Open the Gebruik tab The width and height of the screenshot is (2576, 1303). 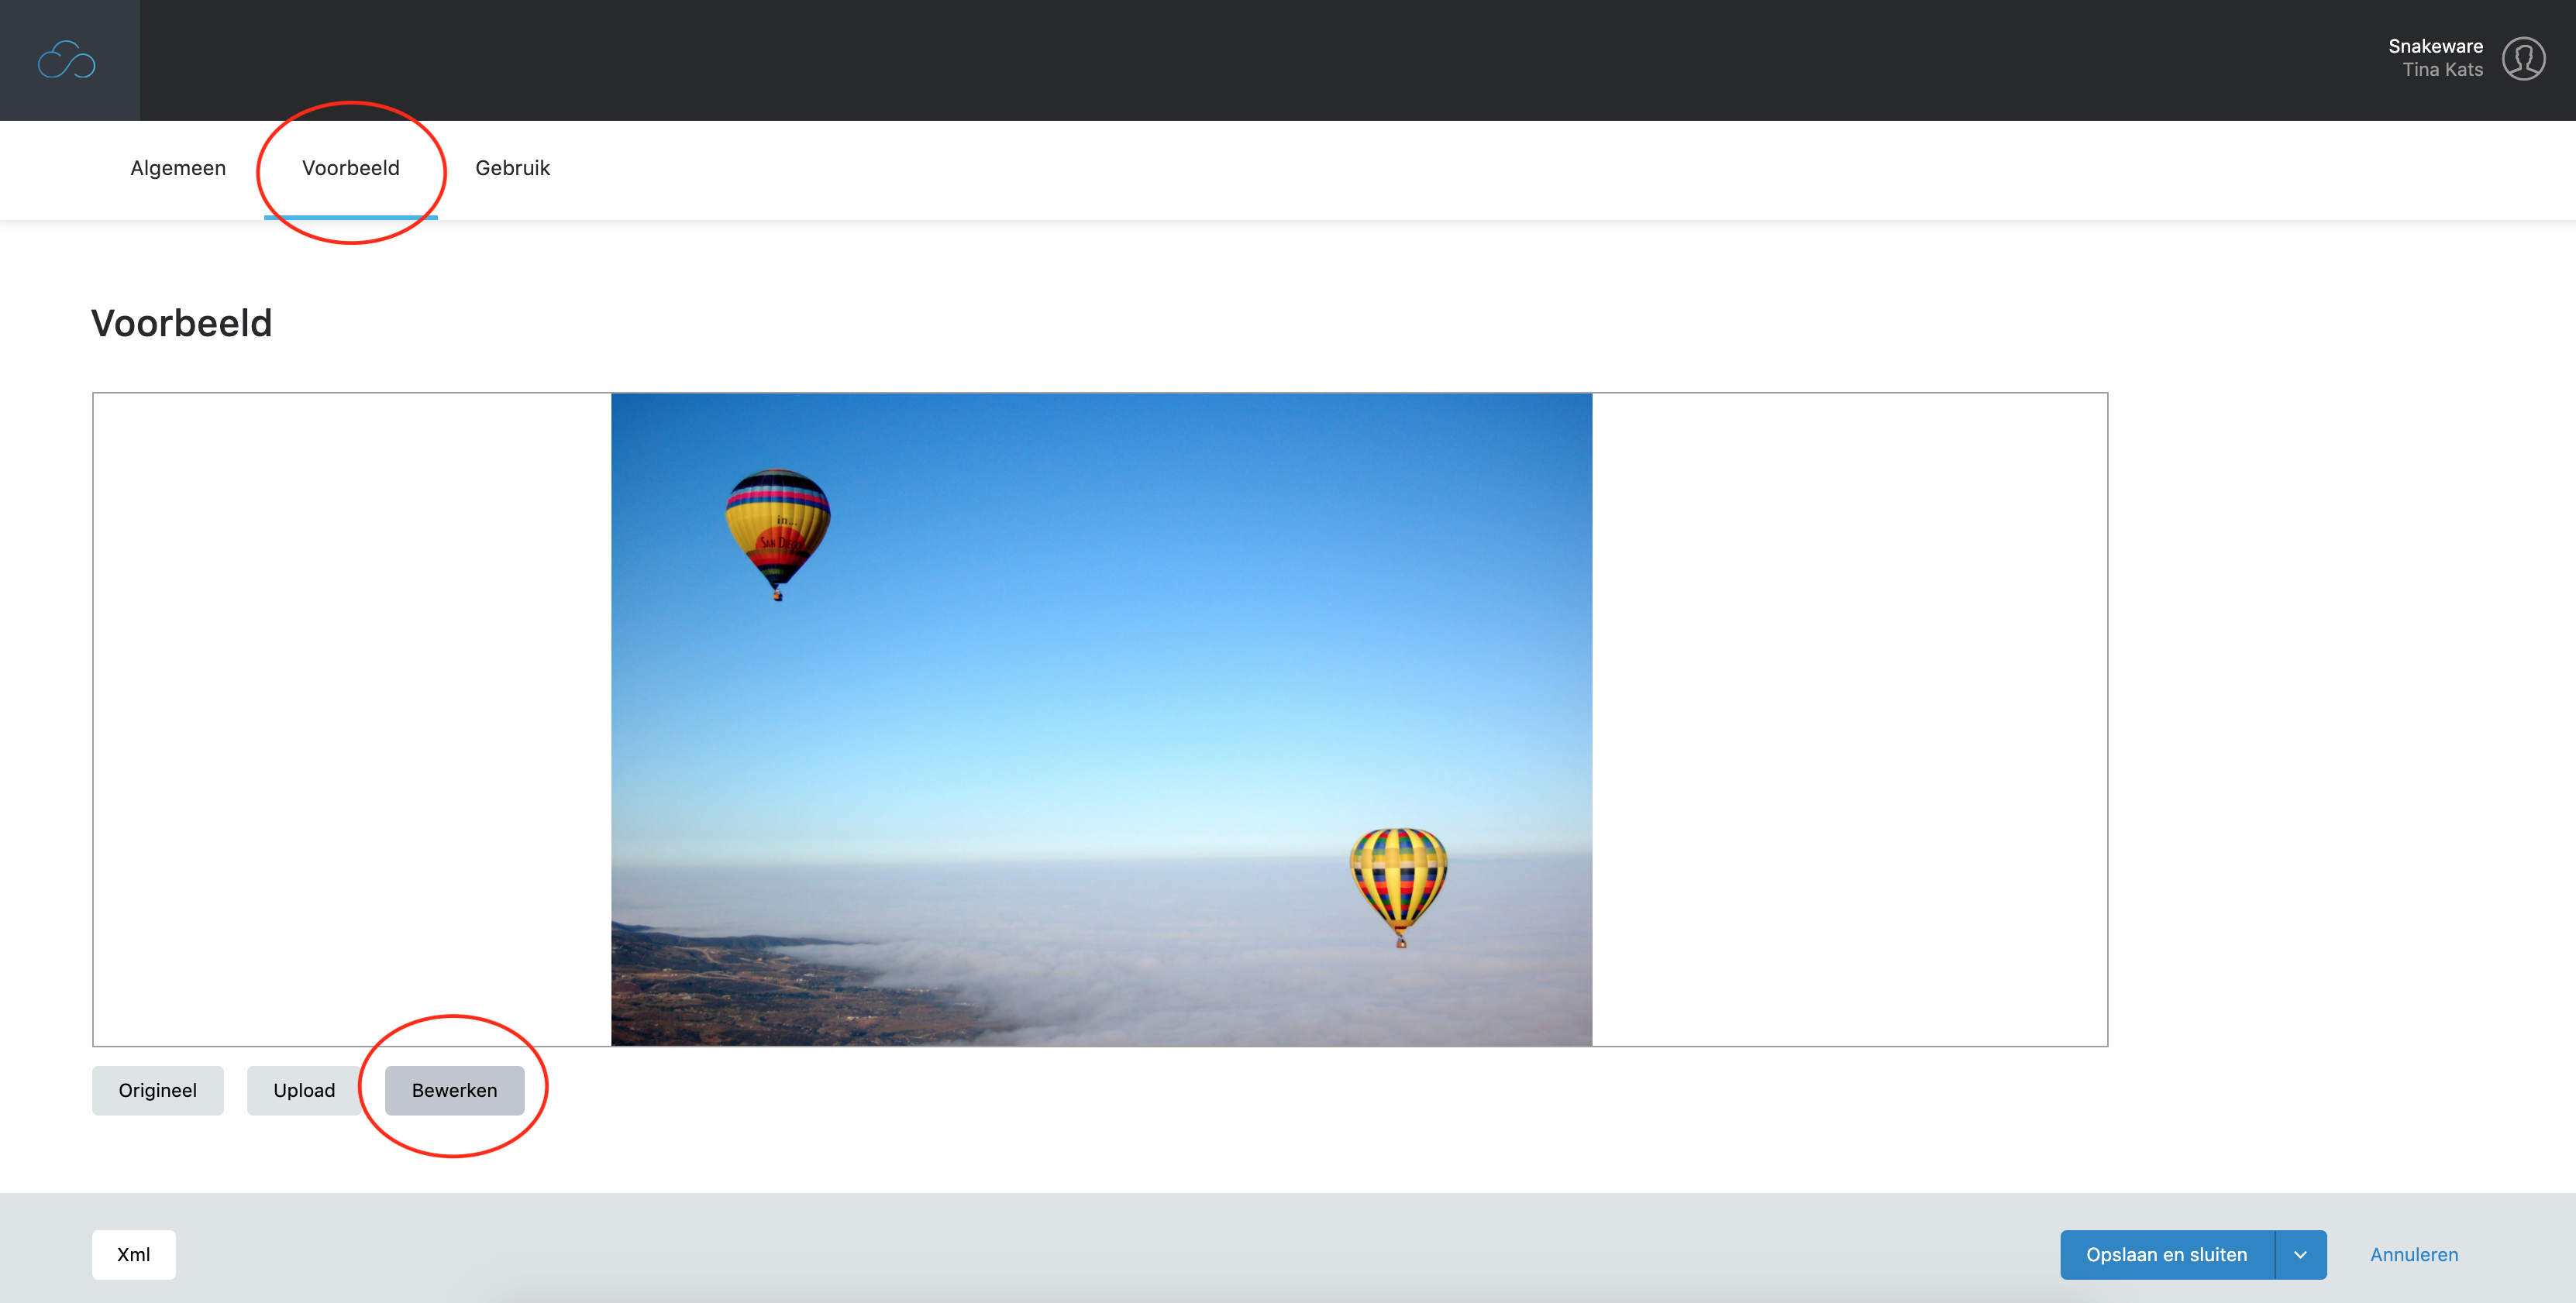point(512,168)
